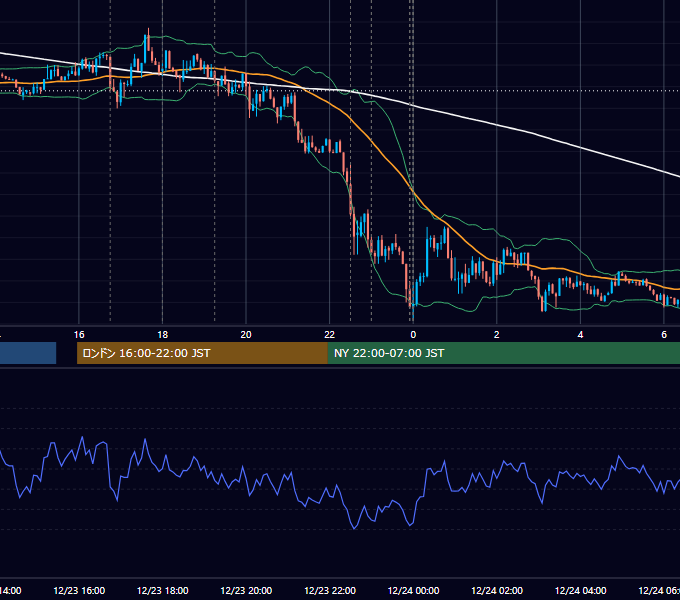Click the 12/23 20:00 time axis label
The height and width of the screenshot is (600, 680).
[x=246, y=590]
